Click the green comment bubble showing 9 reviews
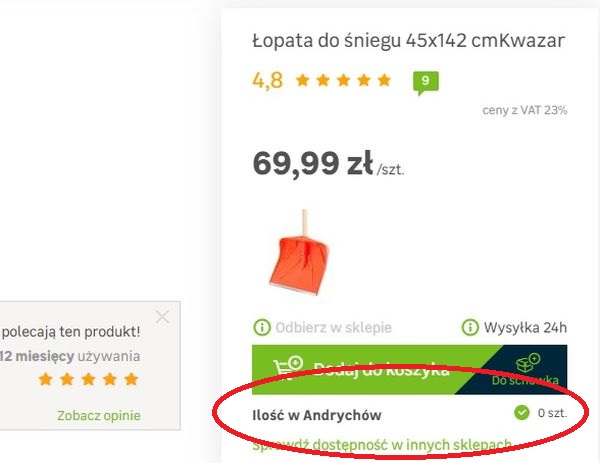The image size is (600, 463). click(x=426, y=82)
